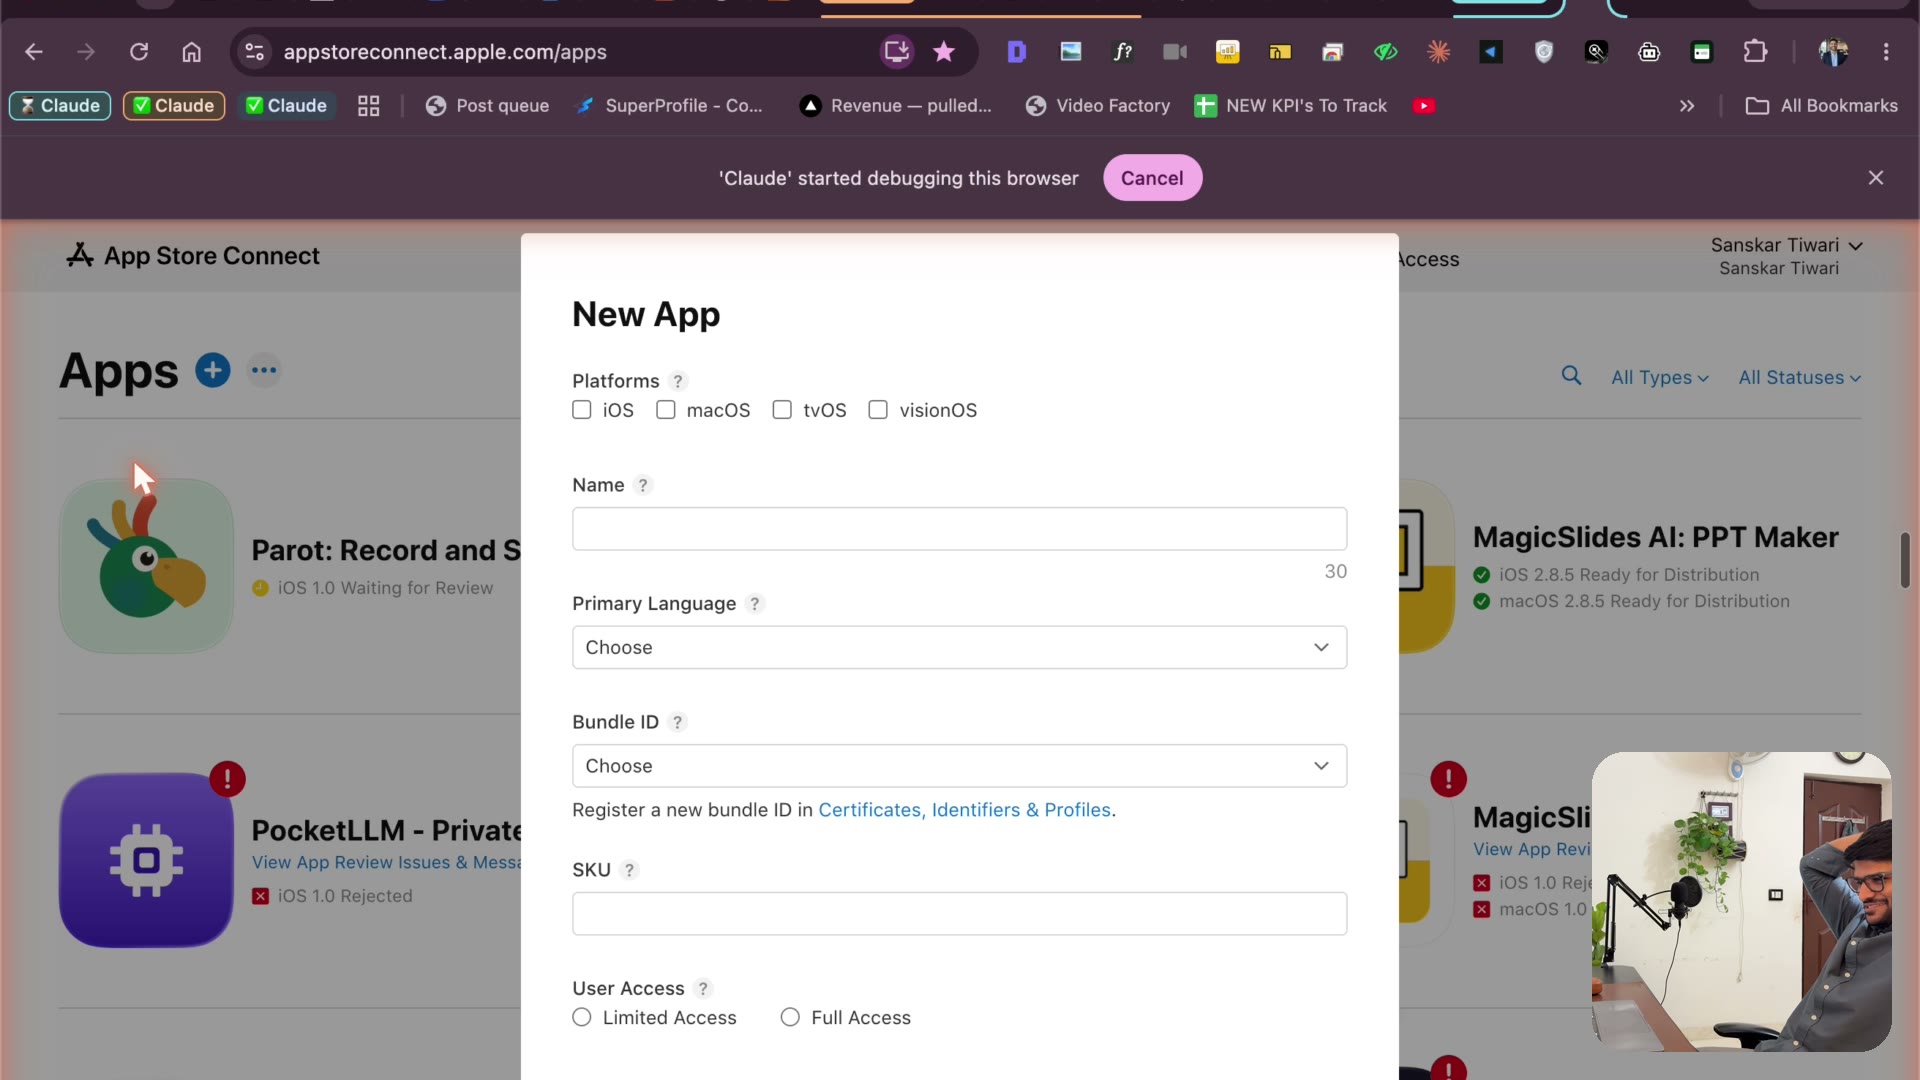Open PocketLLM's View App Review Issues link

coord(386,862)
